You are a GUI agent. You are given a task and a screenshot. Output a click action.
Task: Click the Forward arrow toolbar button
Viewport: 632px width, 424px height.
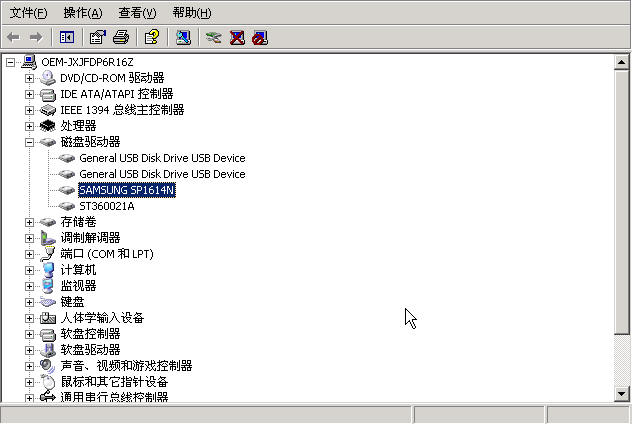(x=35, y=37)
